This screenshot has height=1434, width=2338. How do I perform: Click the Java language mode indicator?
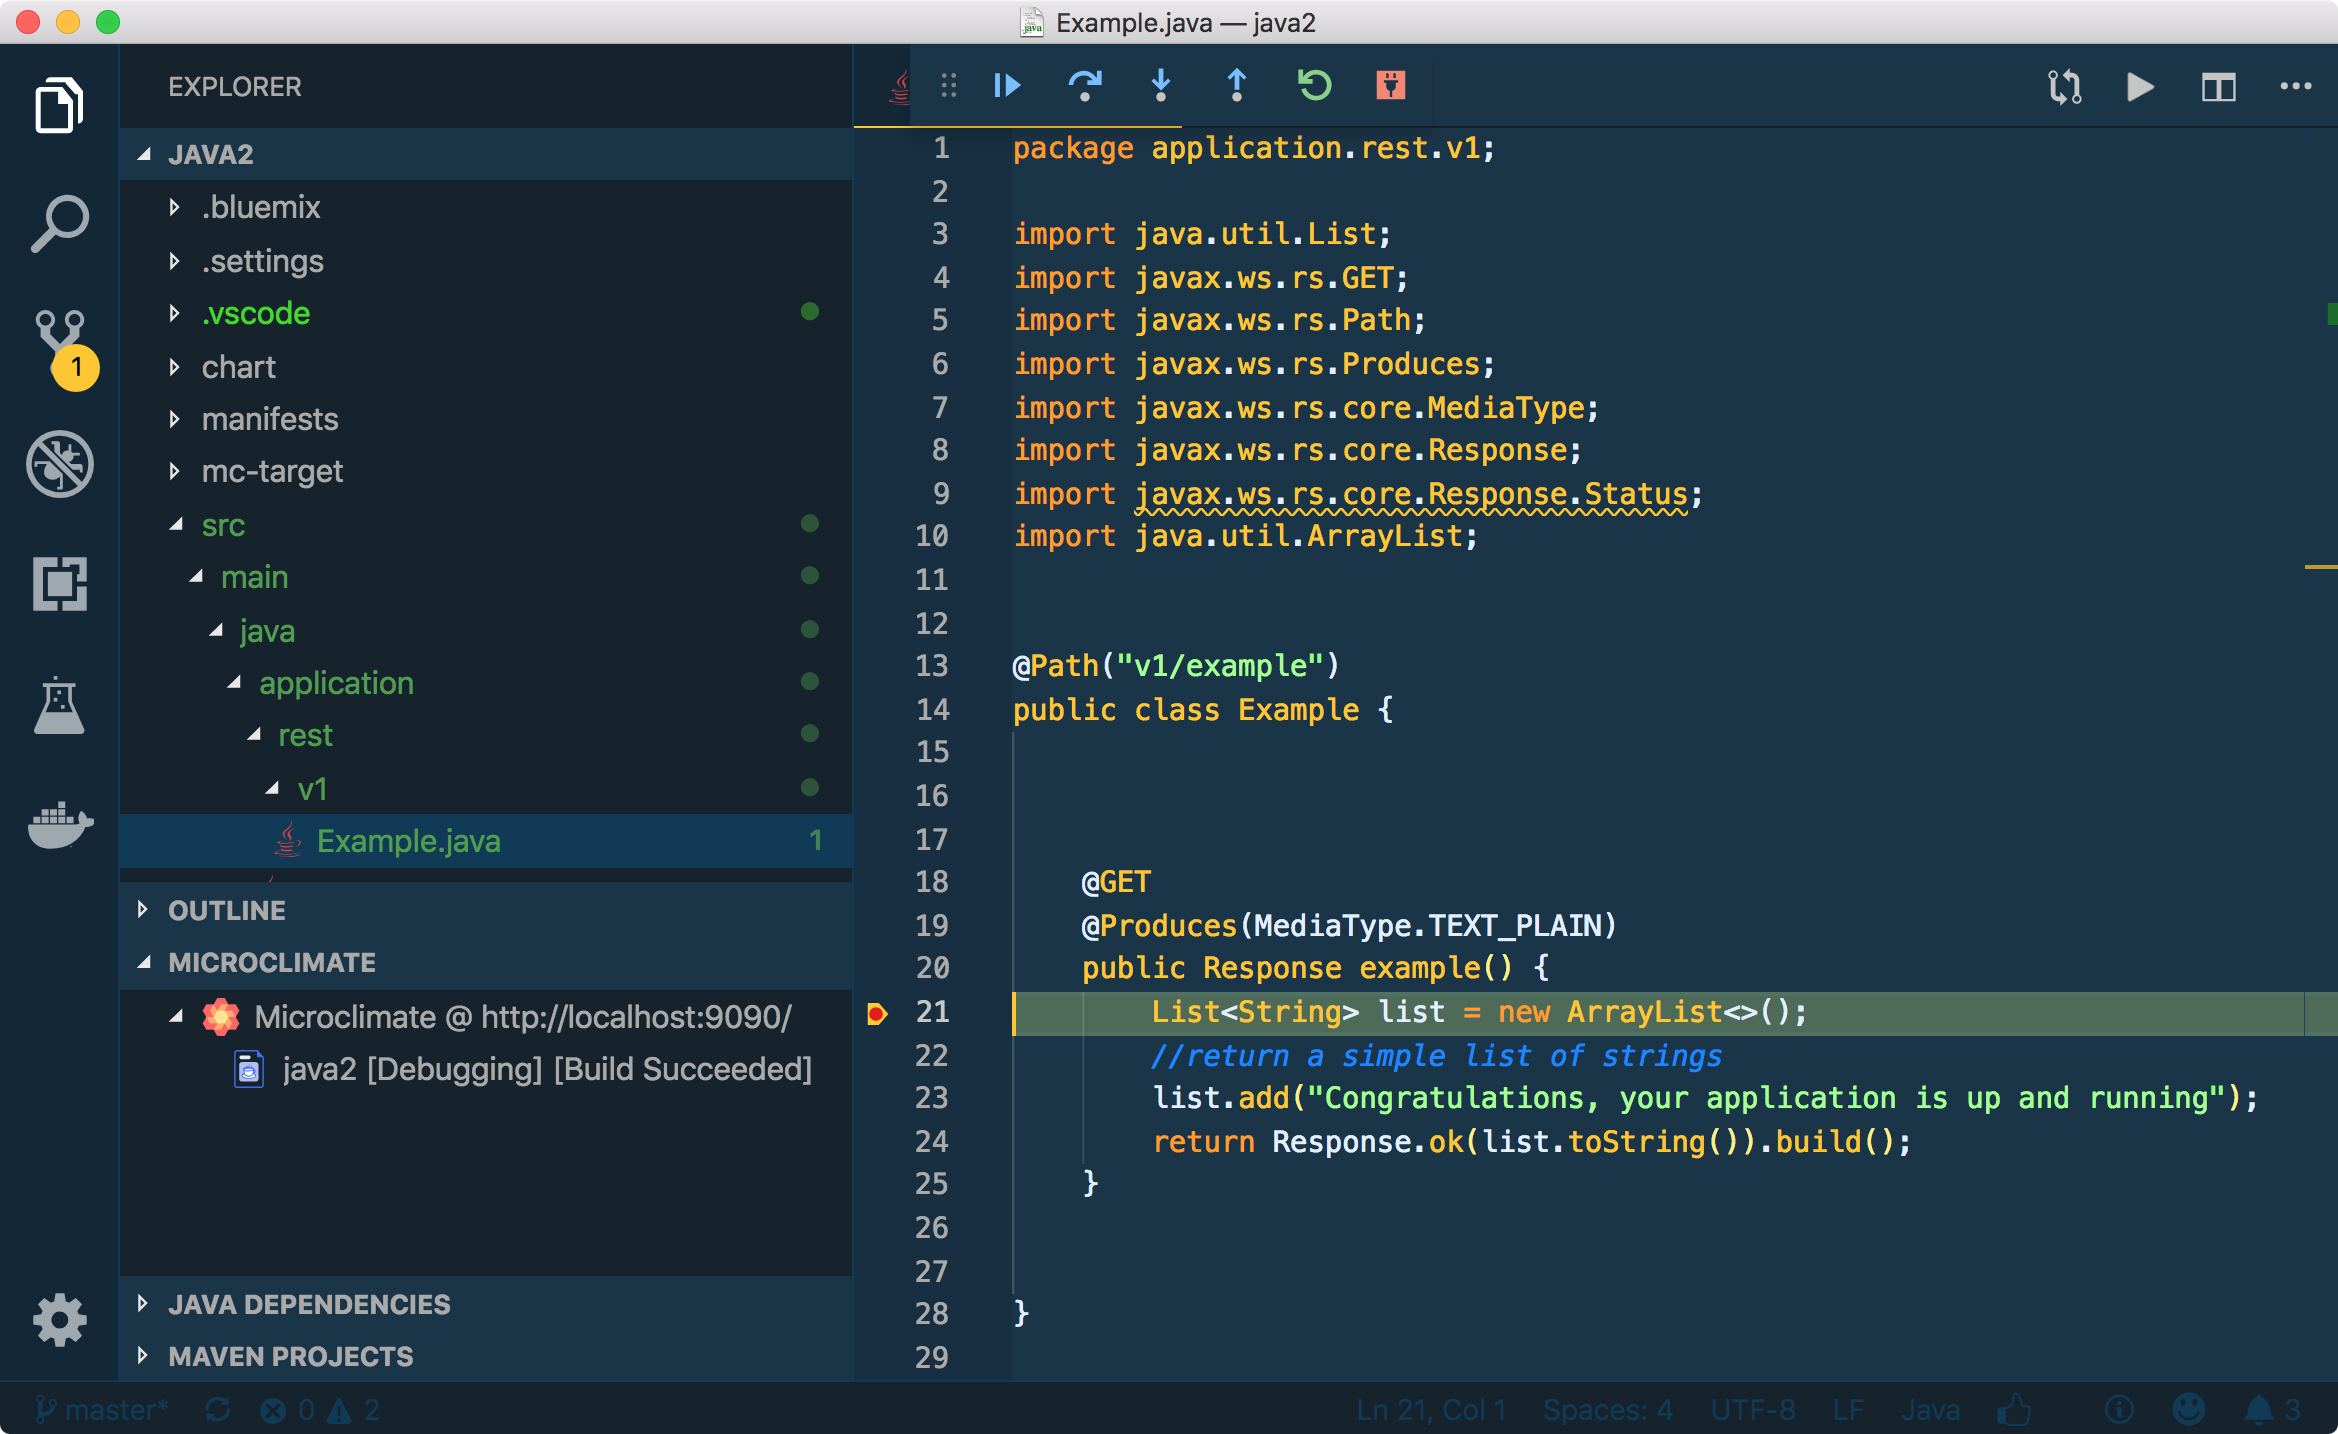pos(1929,1410)
